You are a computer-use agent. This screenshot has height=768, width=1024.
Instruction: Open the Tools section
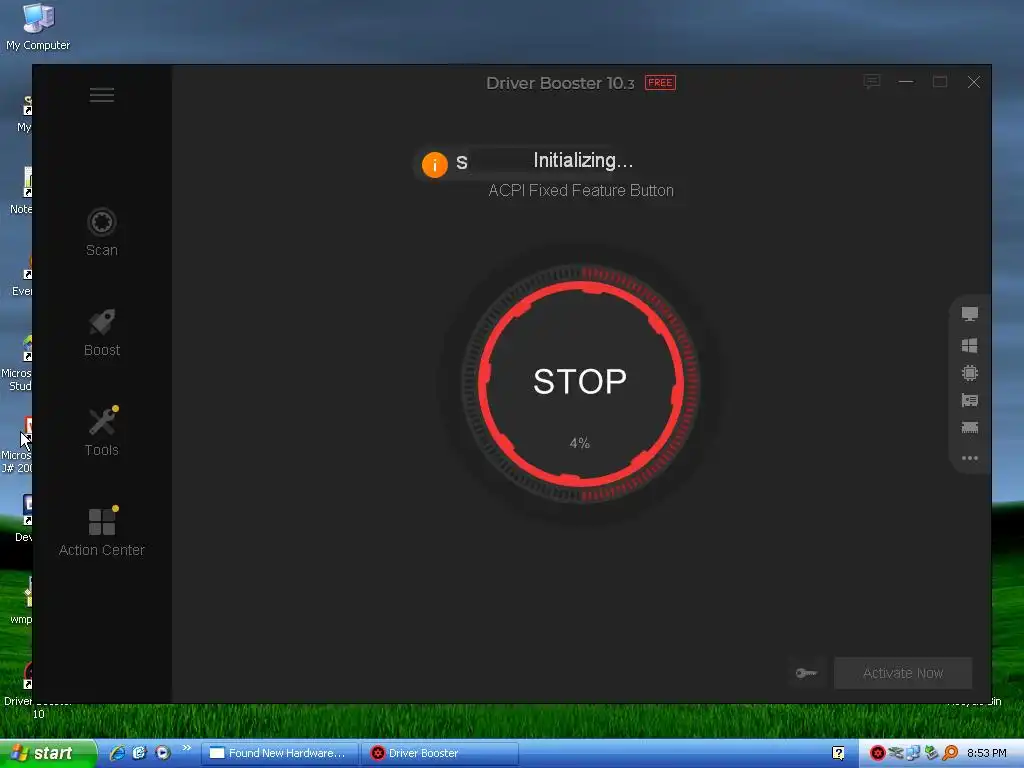pos(102,432)
